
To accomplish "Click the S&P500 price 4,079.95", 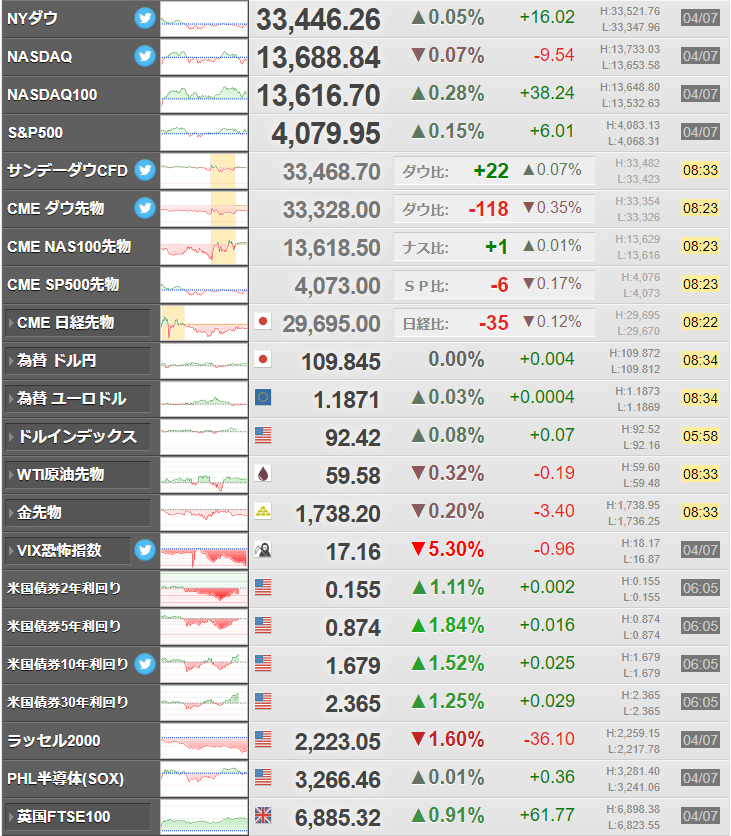I will click(326, 134).
